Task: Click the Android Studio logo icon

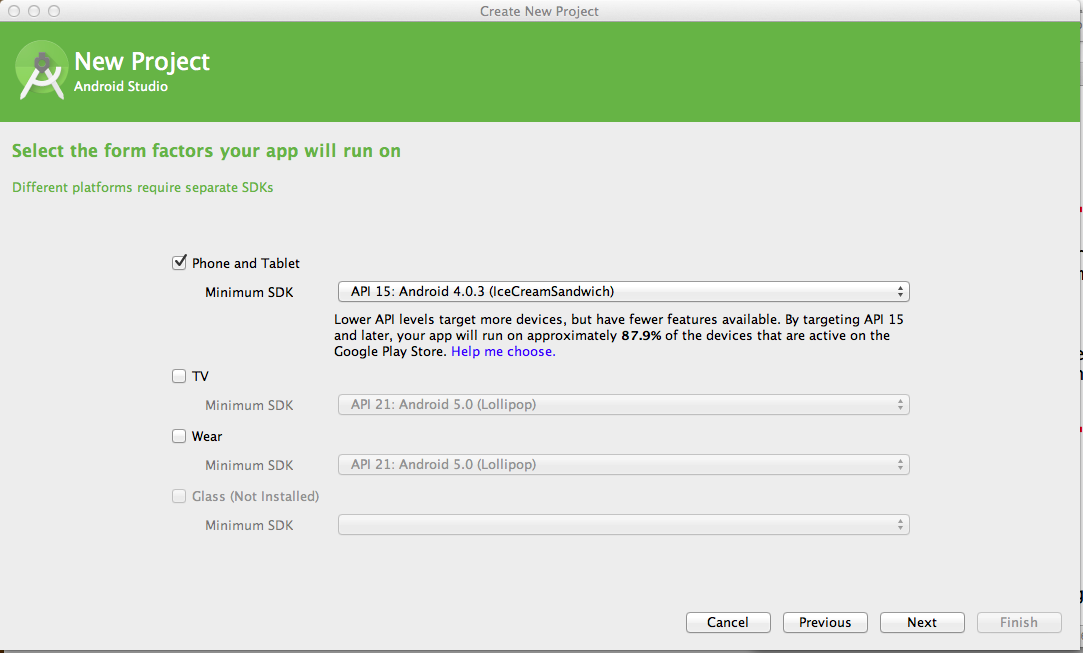Action: tap(41, 70)
